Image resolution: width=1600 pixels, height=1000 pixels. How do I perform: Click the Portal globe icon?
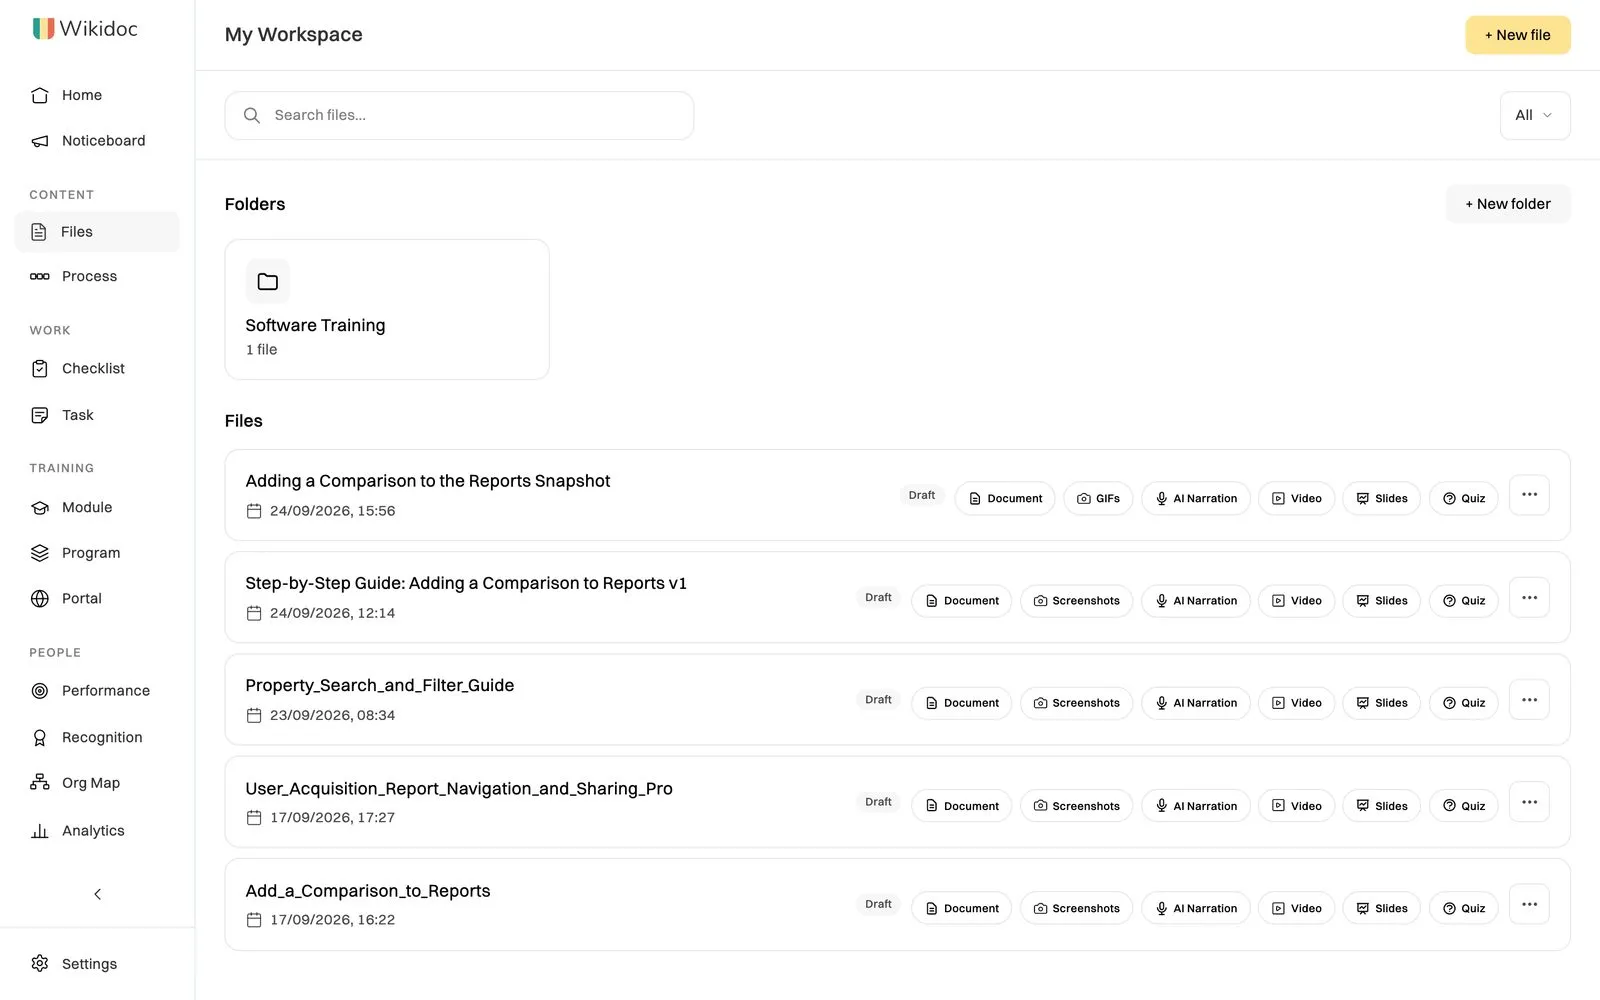pyautogui.click(x=40, y=599)
